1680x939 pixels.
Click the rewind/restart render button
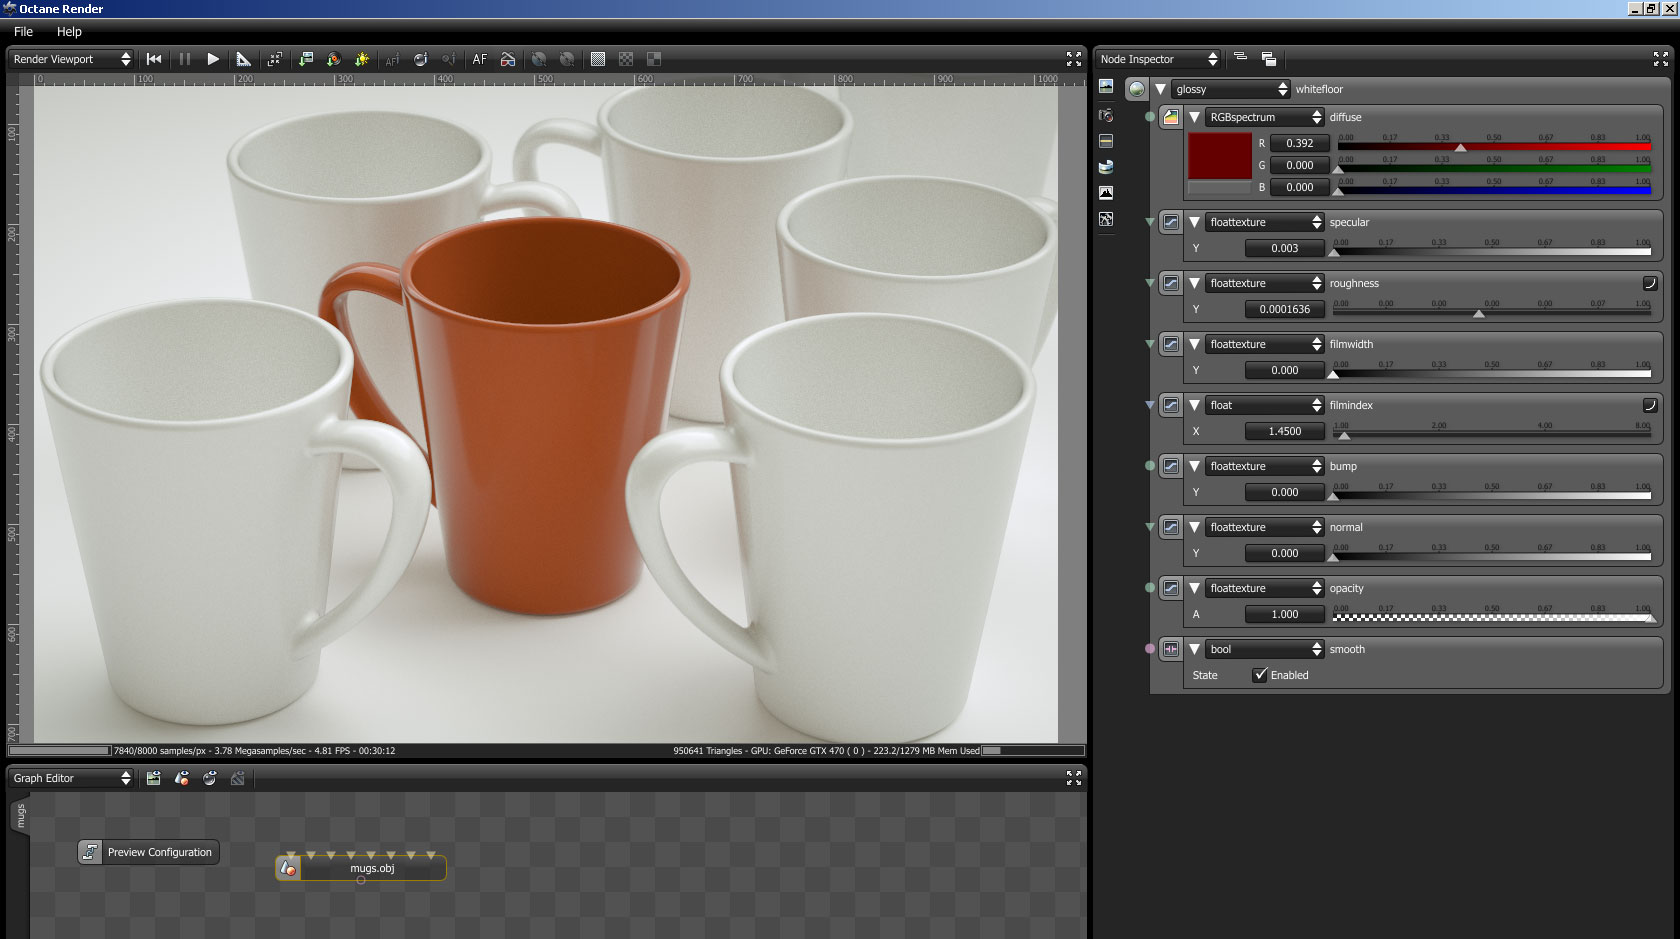[x=154, y=59]
